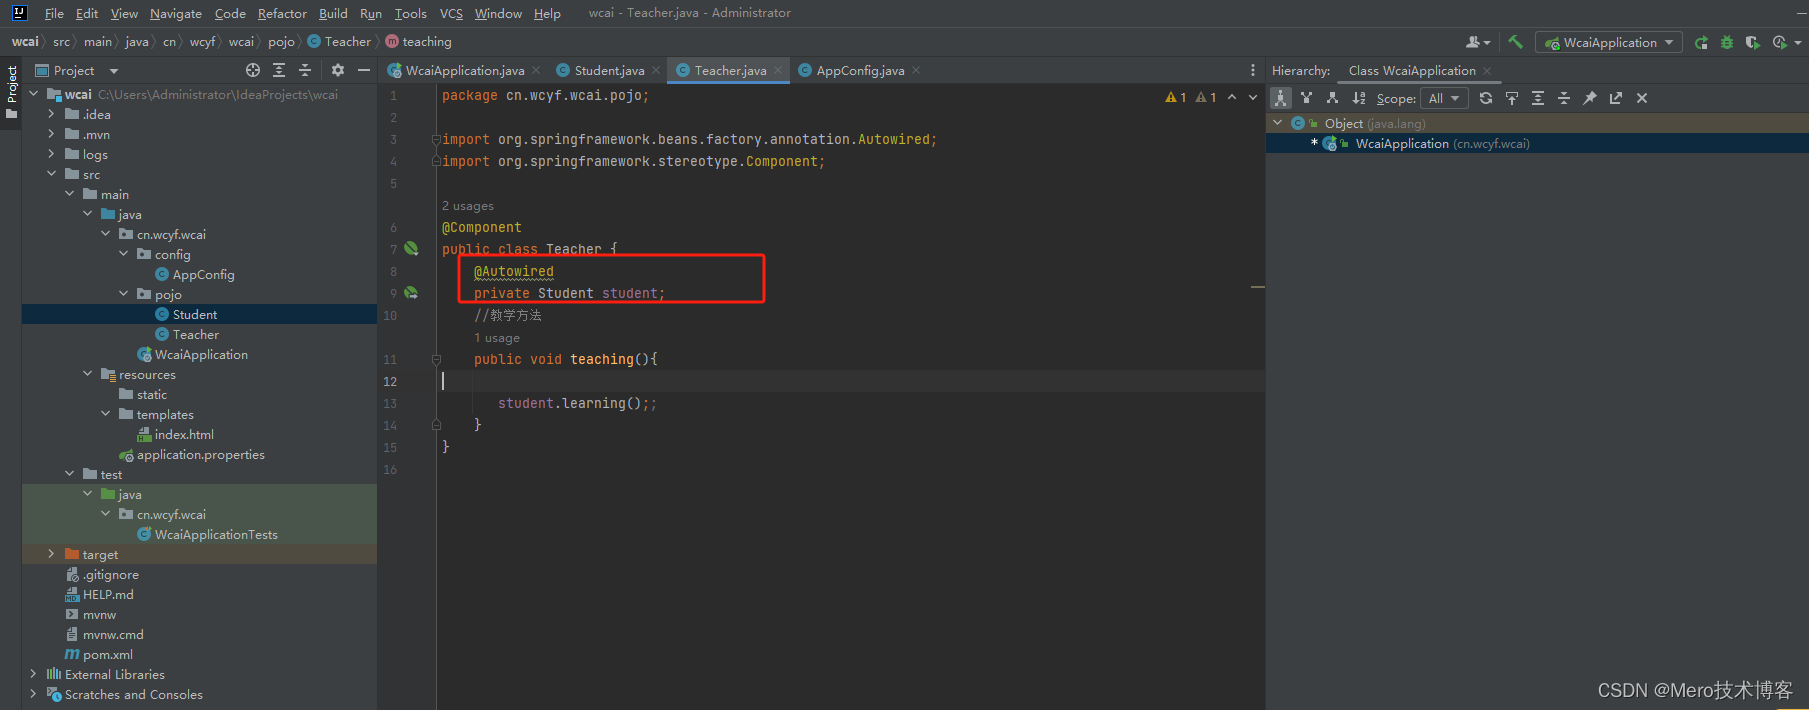Run with coverage using the shield icon
The width and height of the screenshot is (1809, 710).
point(1752,42)
